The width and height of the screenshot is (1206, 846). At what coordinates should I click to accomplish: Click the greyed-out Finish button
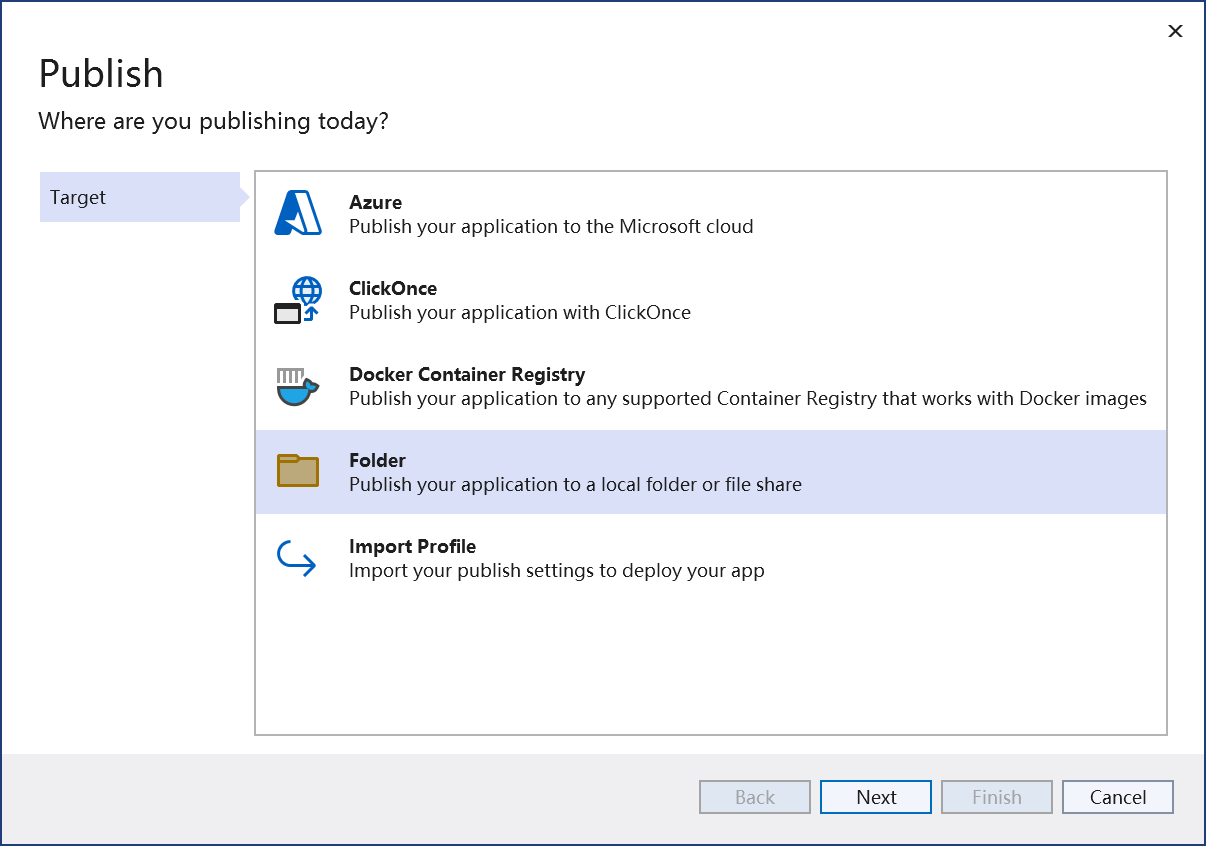pos(996,797)
